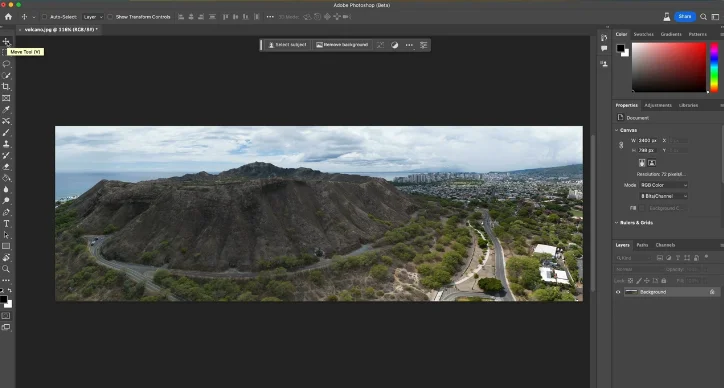This screenshot has width=724, height=388.
Task: Switch to the Swatches tab
Action: tap(643, 34)
